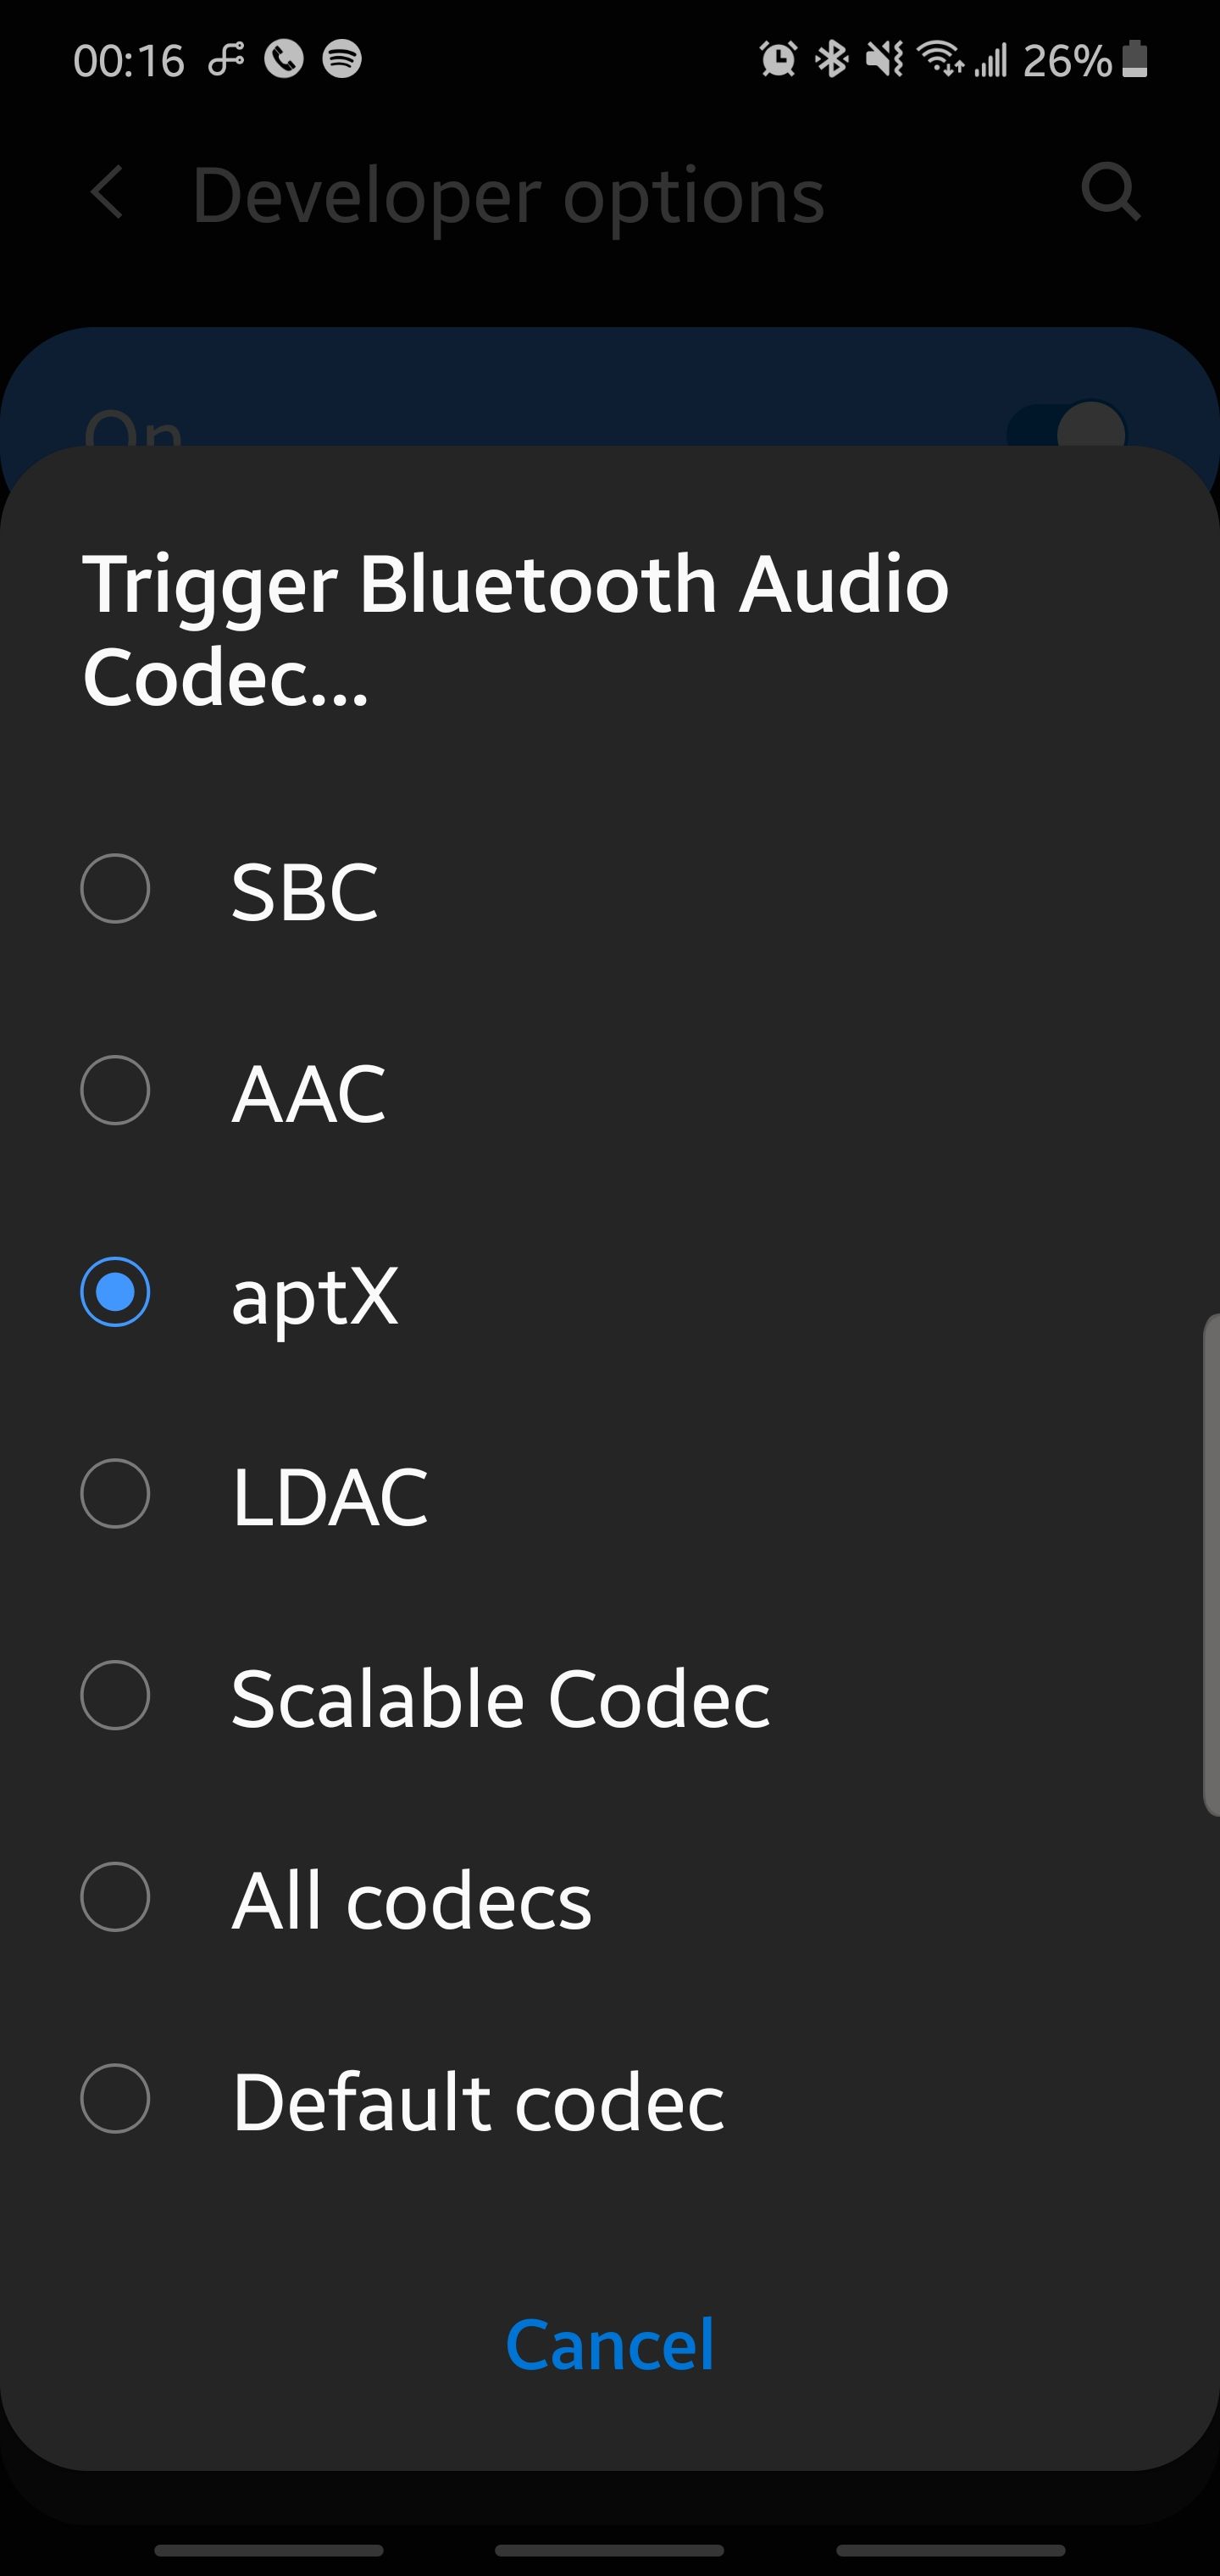
Task: Select Scalable Codec radio button
Action: click(116, 1696)
